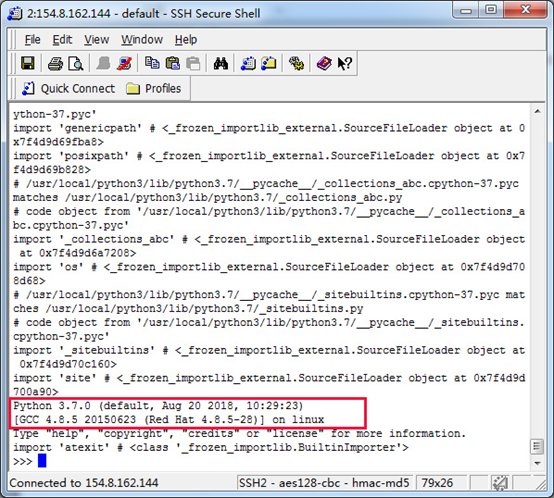Expand the Profiles dropdown
Viewport: 554px width, 498px height.
[154, 88]
